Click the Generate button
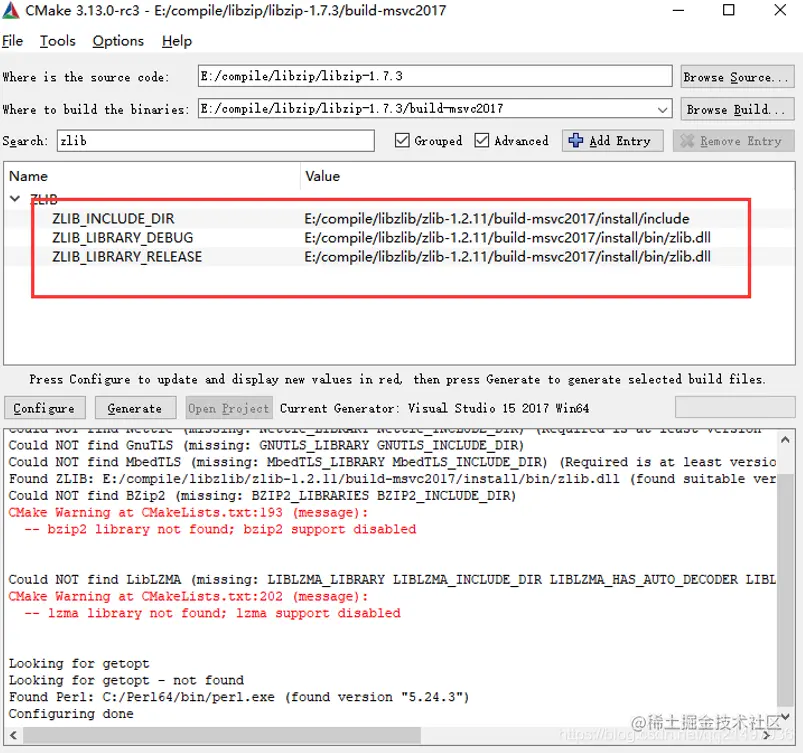Viewport: 803px width, 753px height. pos(135,408)
